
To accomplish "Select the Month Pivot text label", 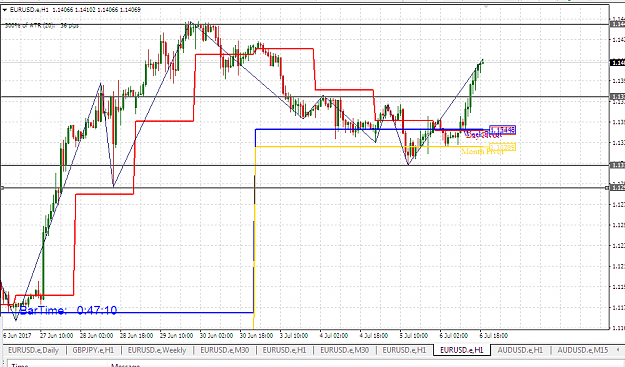I will [482, 151].
